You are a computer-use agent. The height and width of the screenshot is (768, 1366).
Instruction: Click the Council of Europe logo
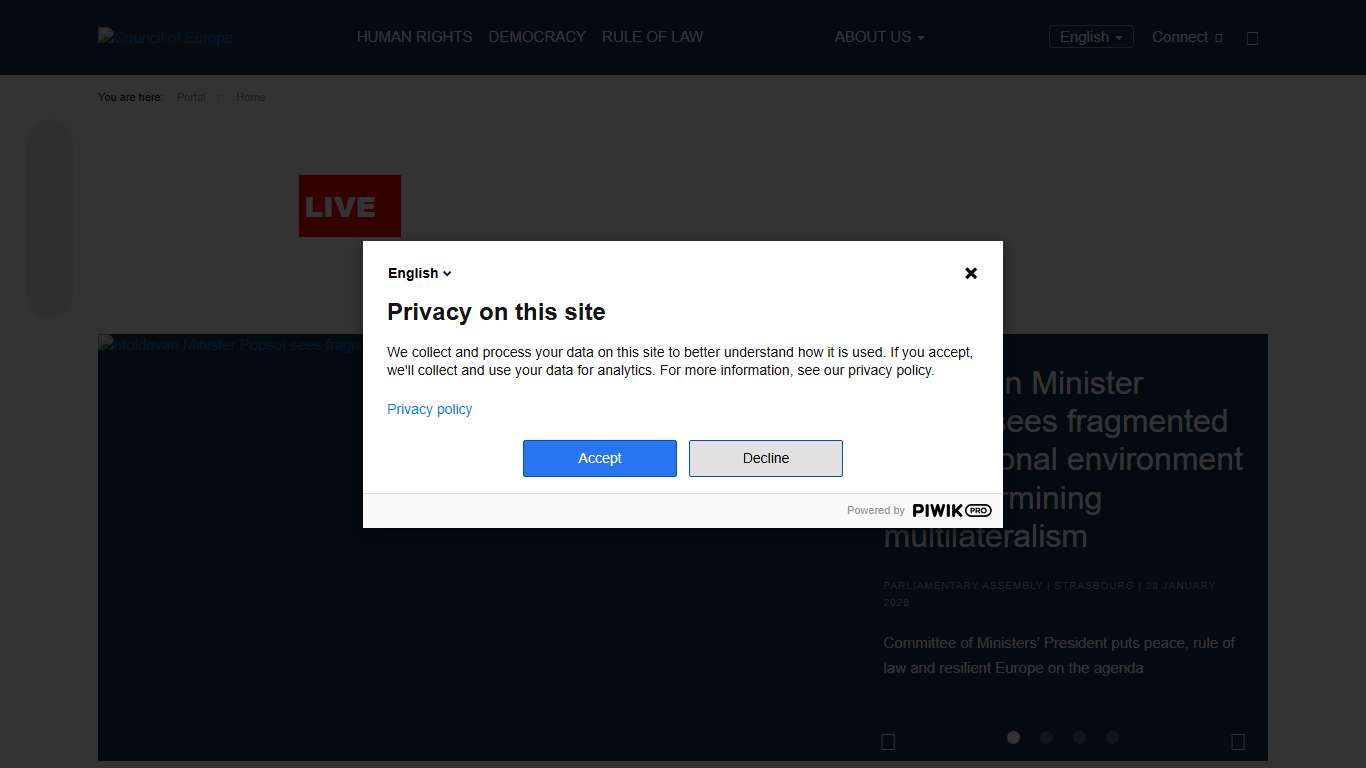click(x=166, y=38)
